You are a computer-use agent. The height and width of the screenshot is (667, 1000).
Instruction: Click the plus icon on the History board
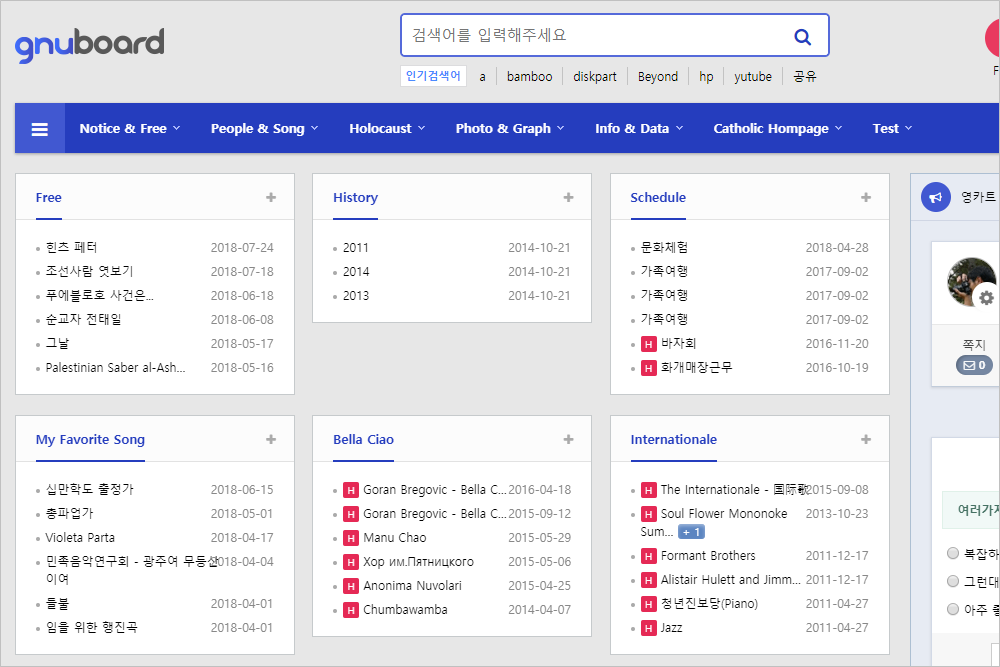(x=568, y=198)
